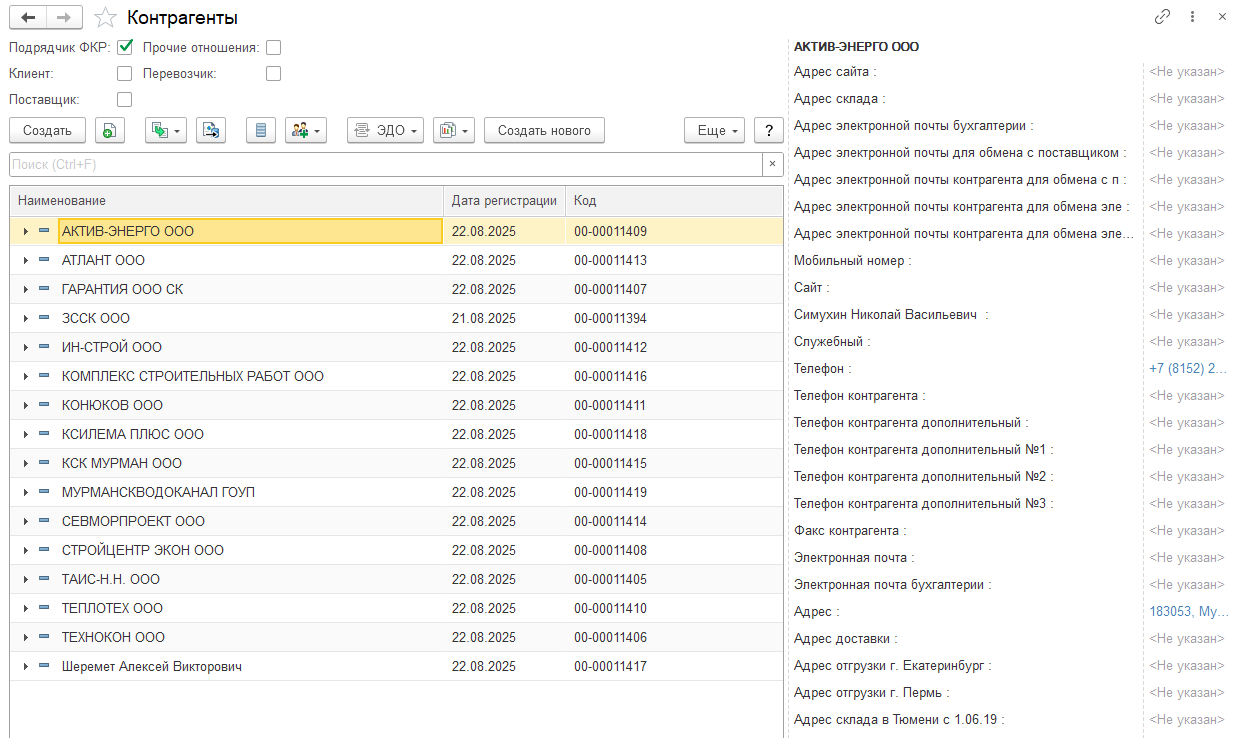Click the row icon beside ЗССК ООО
This screenshot has width=1234, height=738.
click(44, 318)
